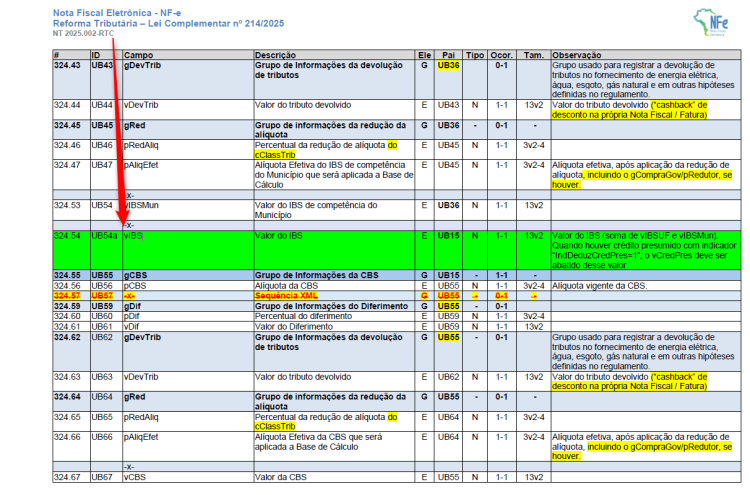750x495 pixels.
Task: Select the ID cell 'UB45'
Action: [x=102, y=125]
